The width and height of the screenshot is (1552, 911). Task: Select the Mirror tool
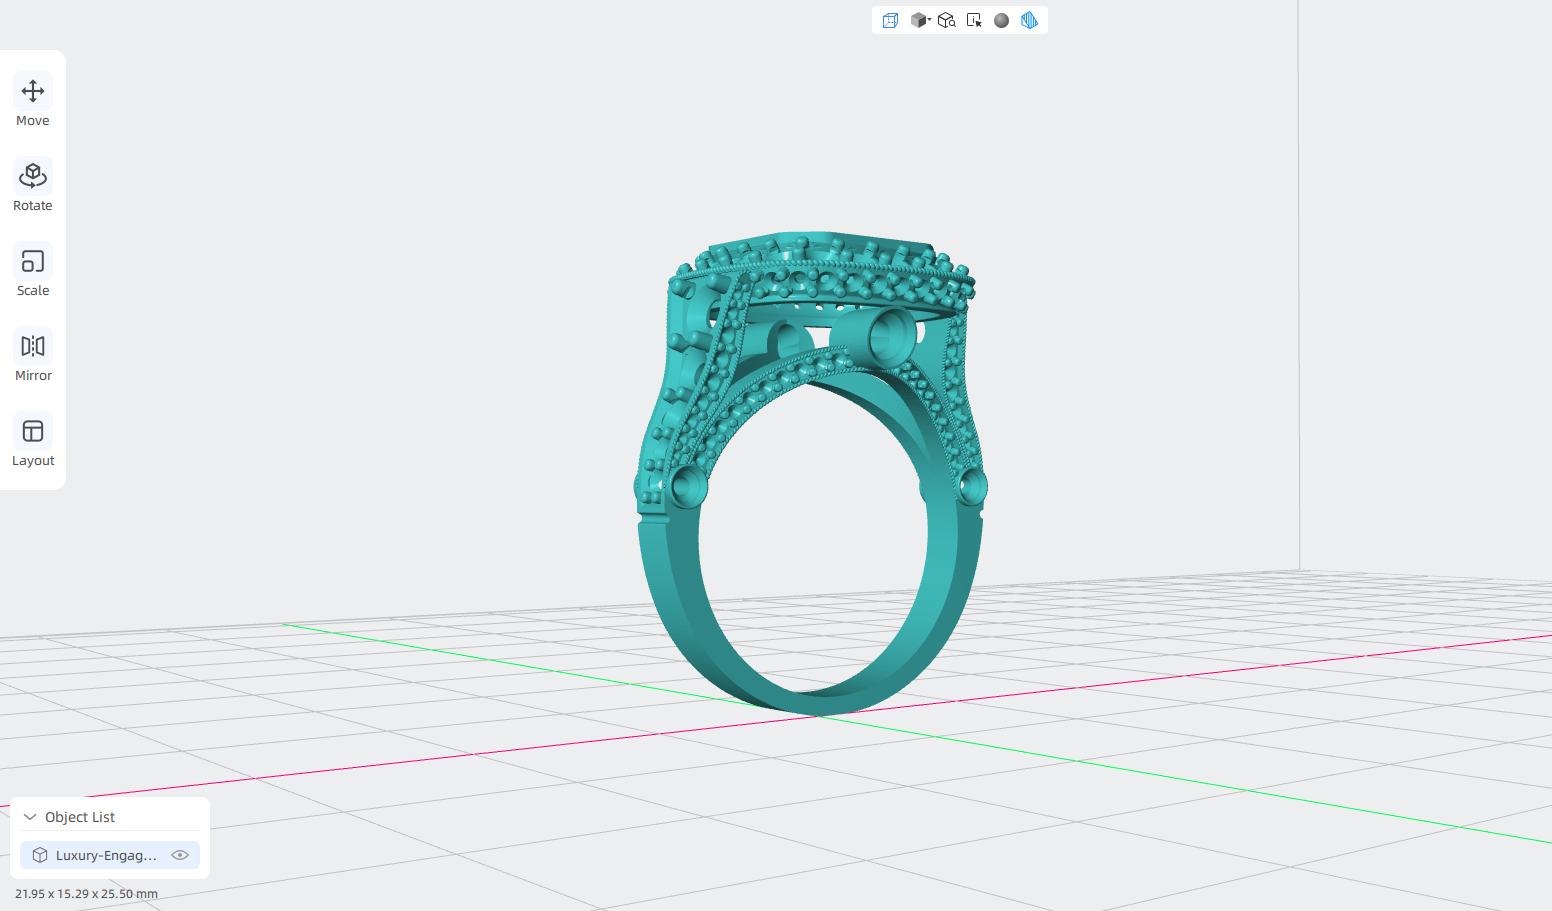click(x=33, y=356)
